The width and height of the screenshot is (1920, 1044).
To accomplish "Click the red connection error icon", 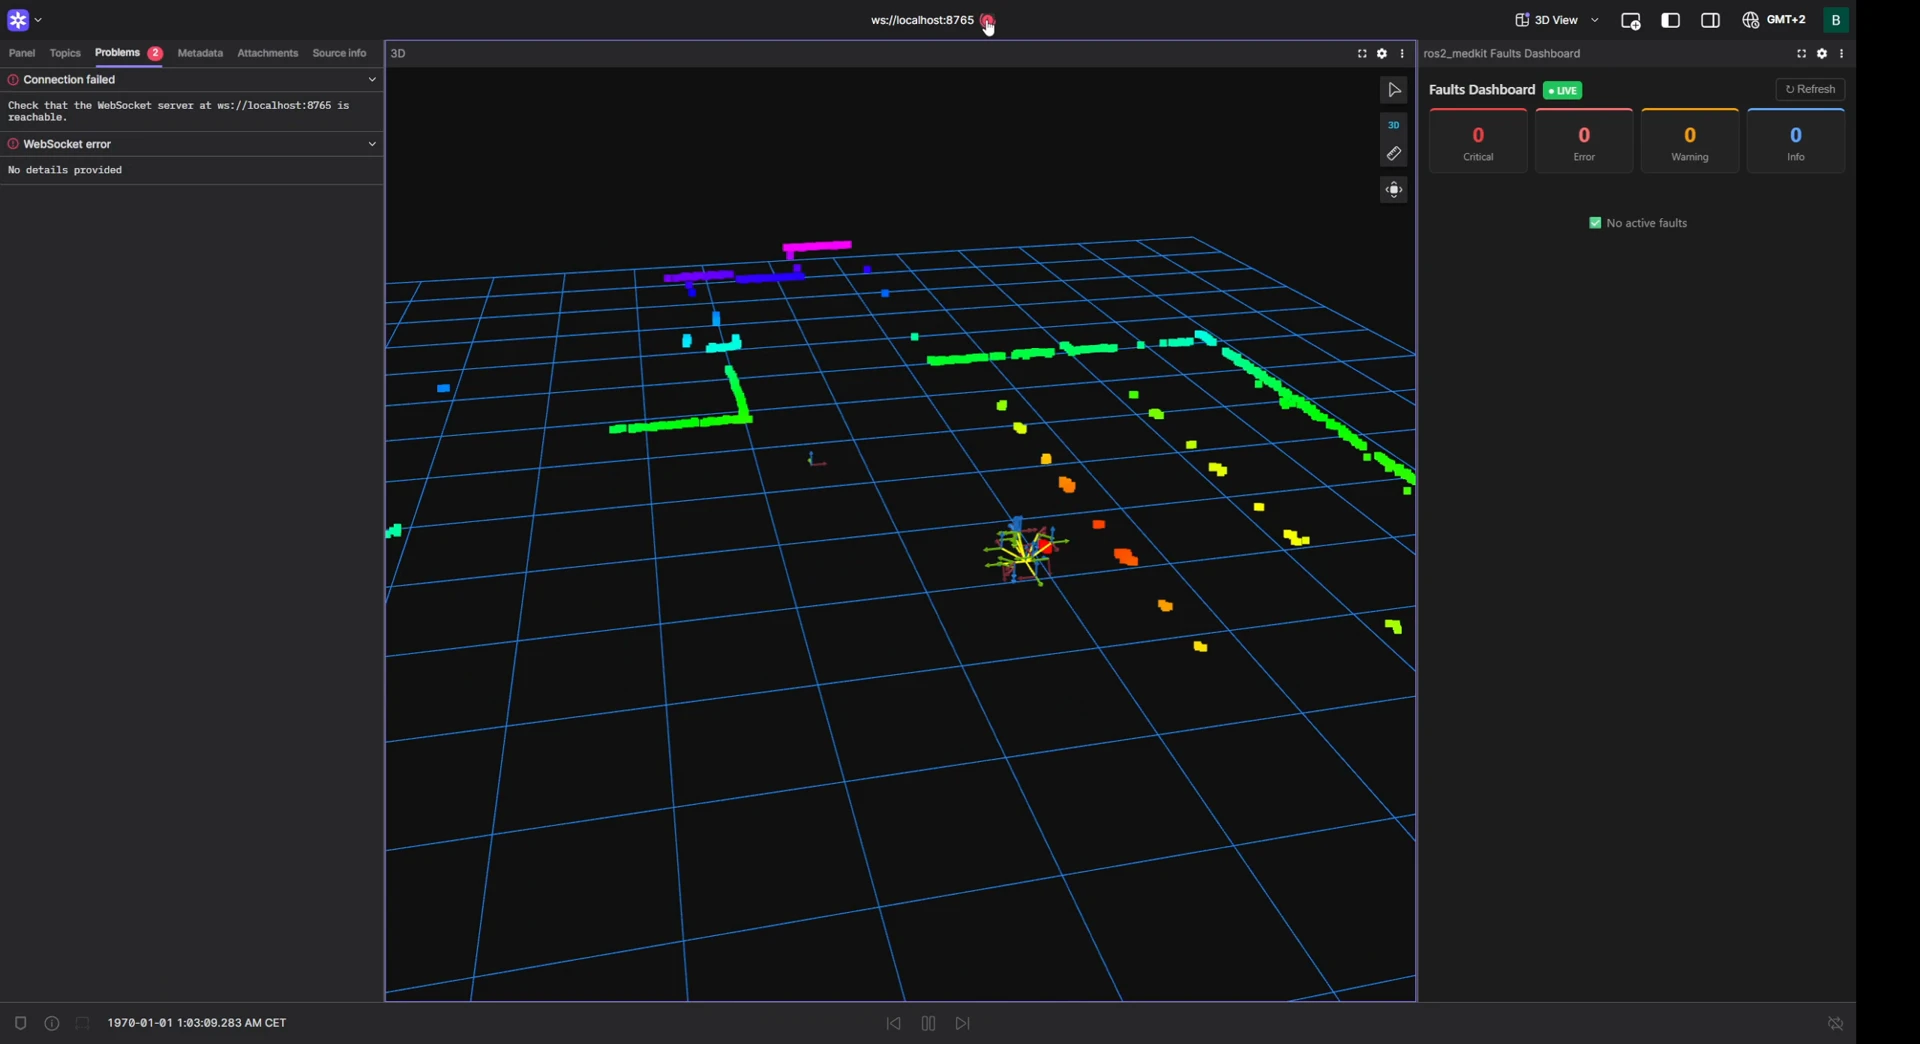I will pos(987,20).
